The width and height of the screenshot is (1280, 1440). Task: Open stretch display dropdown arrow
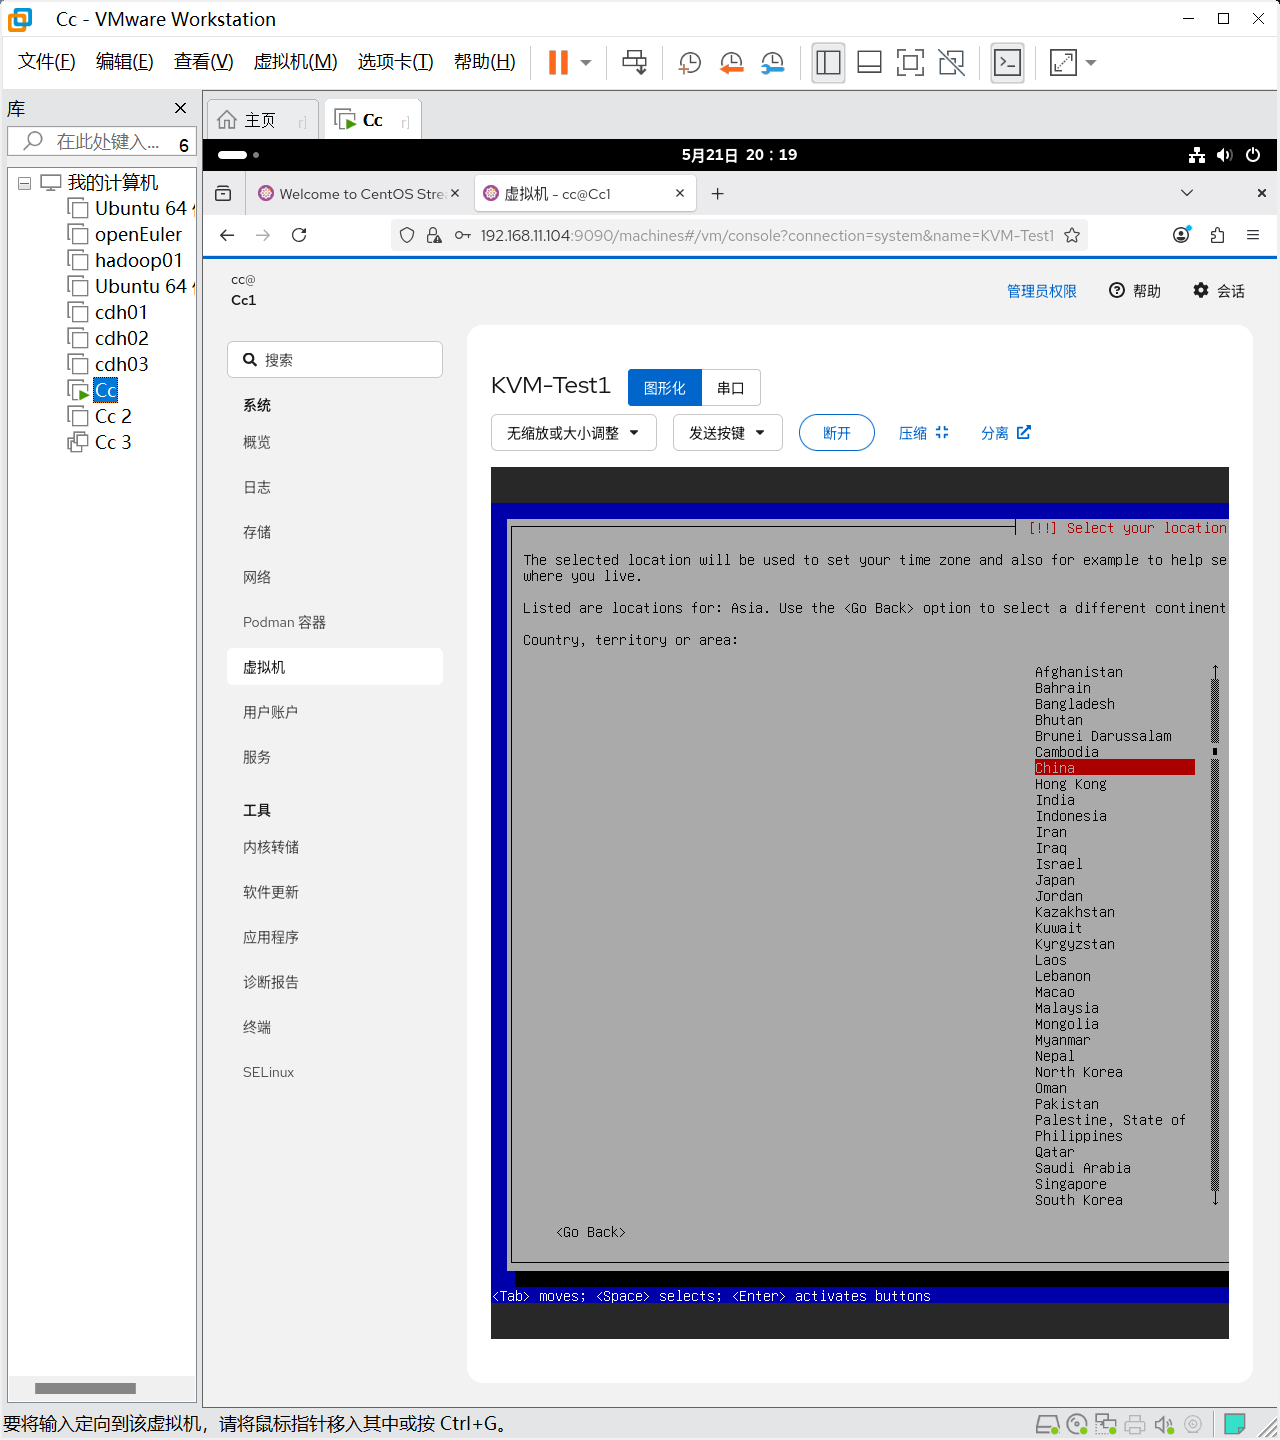pos(1091,62)
